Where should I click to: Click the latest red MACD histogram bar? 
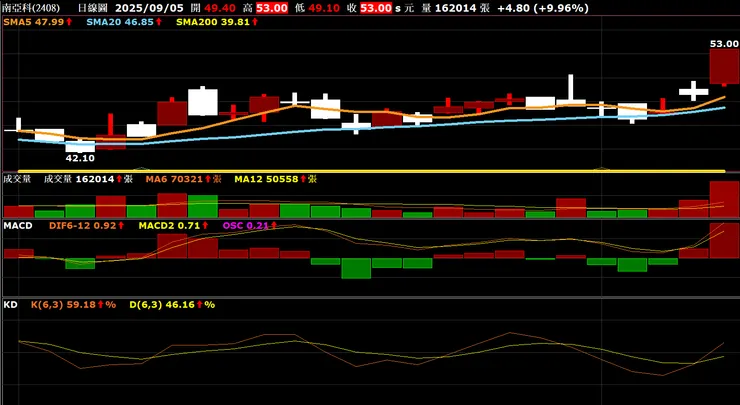724,240
